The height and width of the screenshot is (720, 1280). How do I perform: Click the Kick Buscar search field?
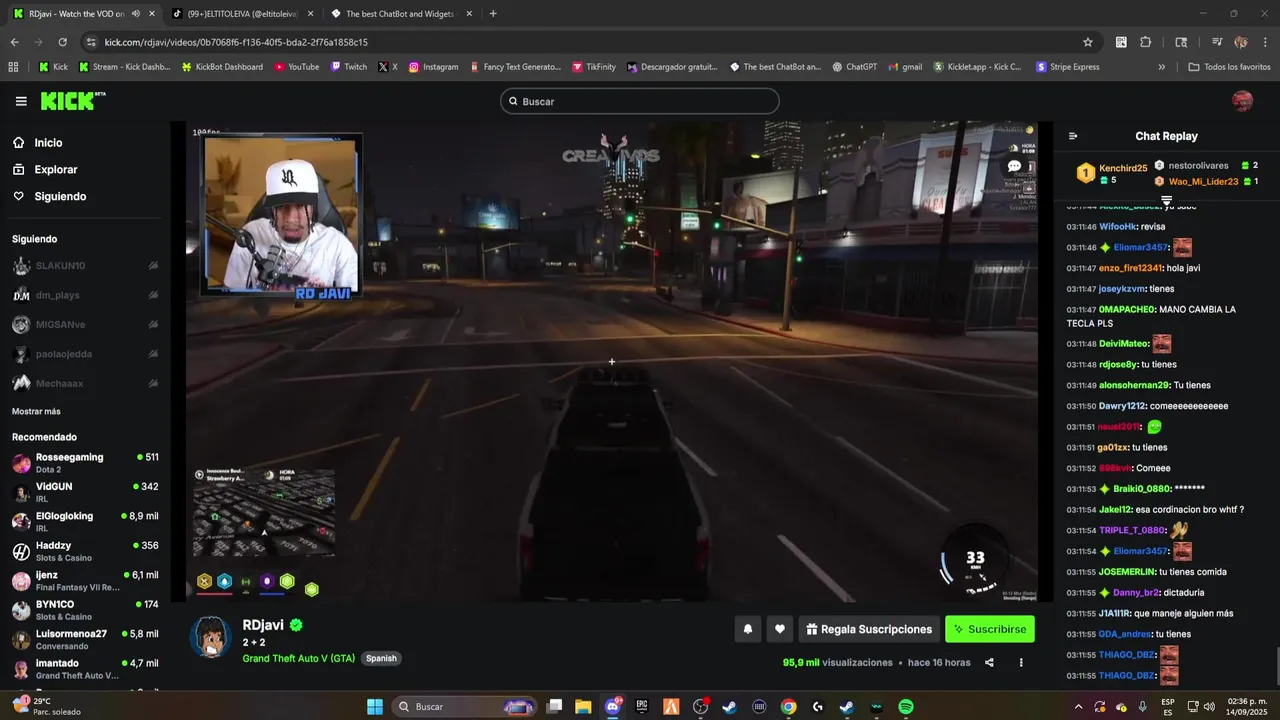pyautogui.click(x=640, y=101)
